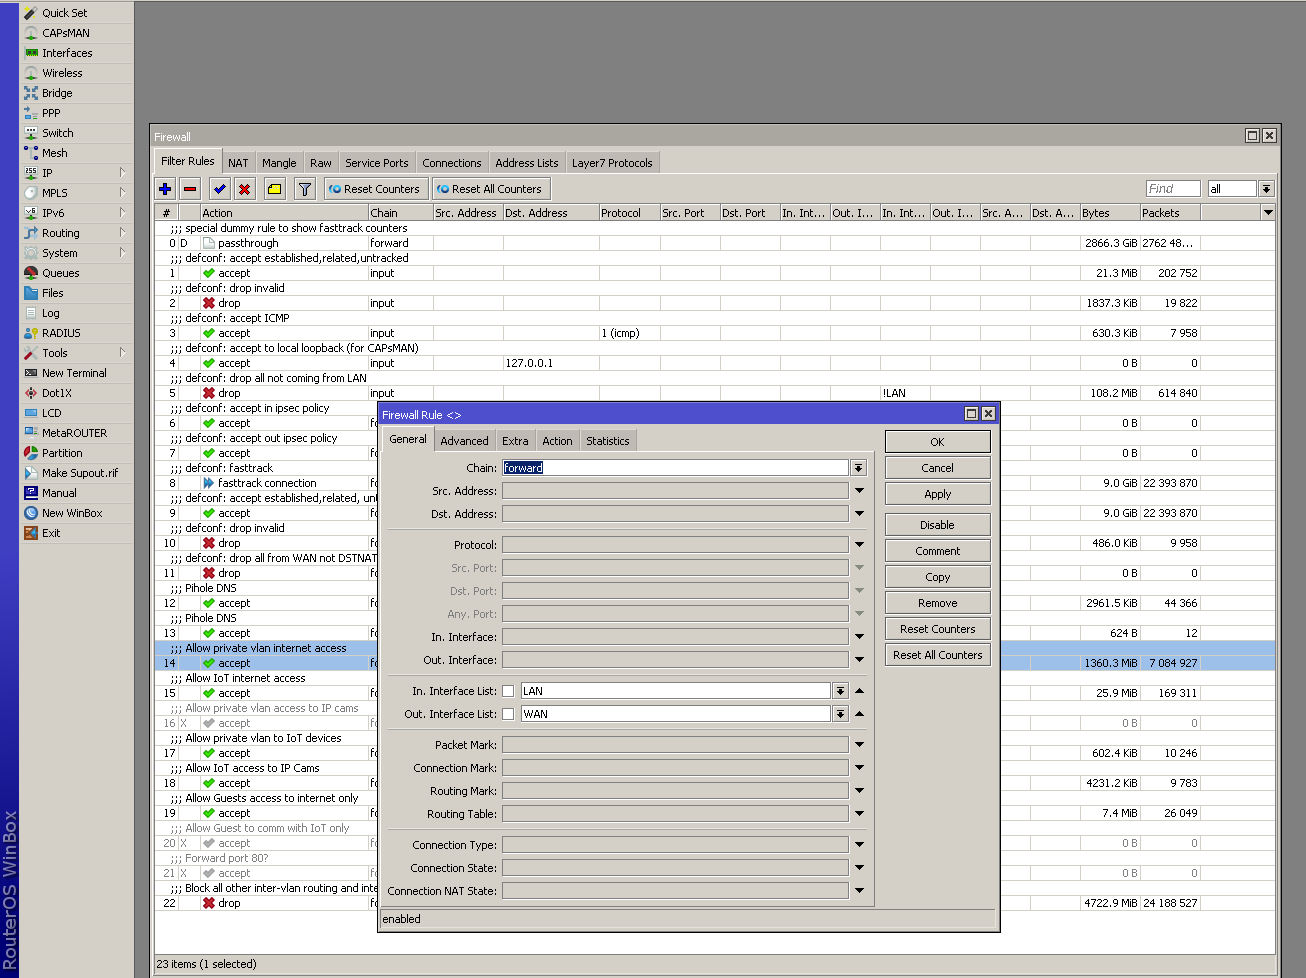Add a new firewall rule with plus icon
The height and width of the screenshot is (978, 1306).
[x=165, y=188]
